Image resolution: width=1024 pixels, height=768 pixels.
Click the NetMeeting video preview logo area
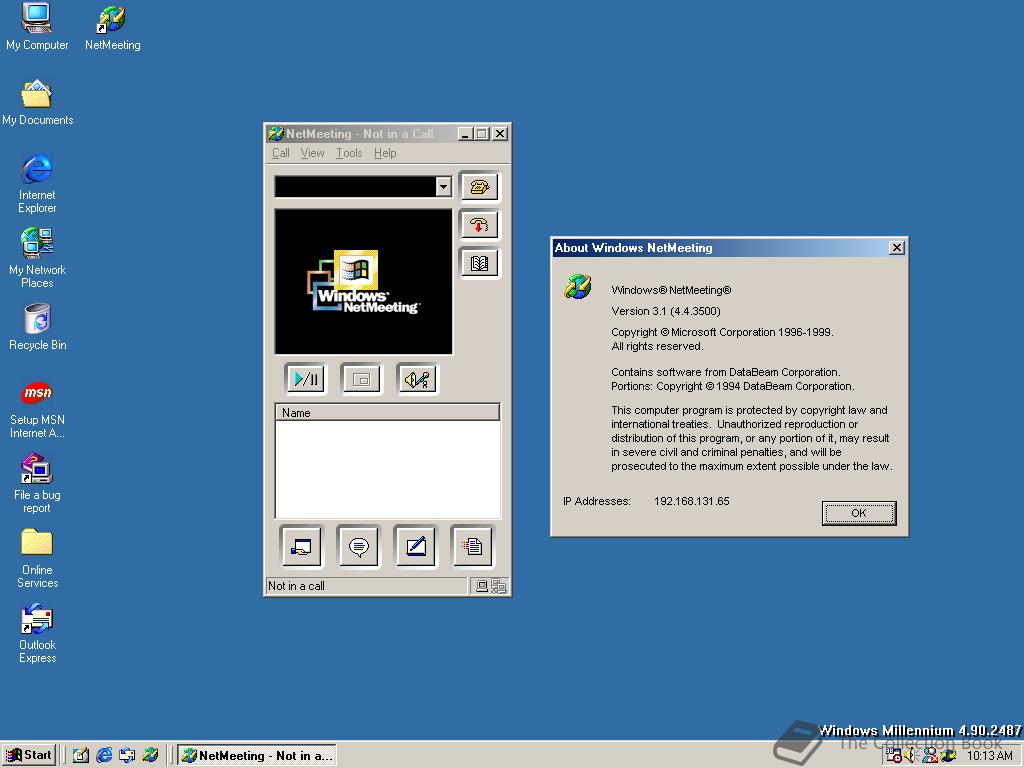click(x=364, y=282)
